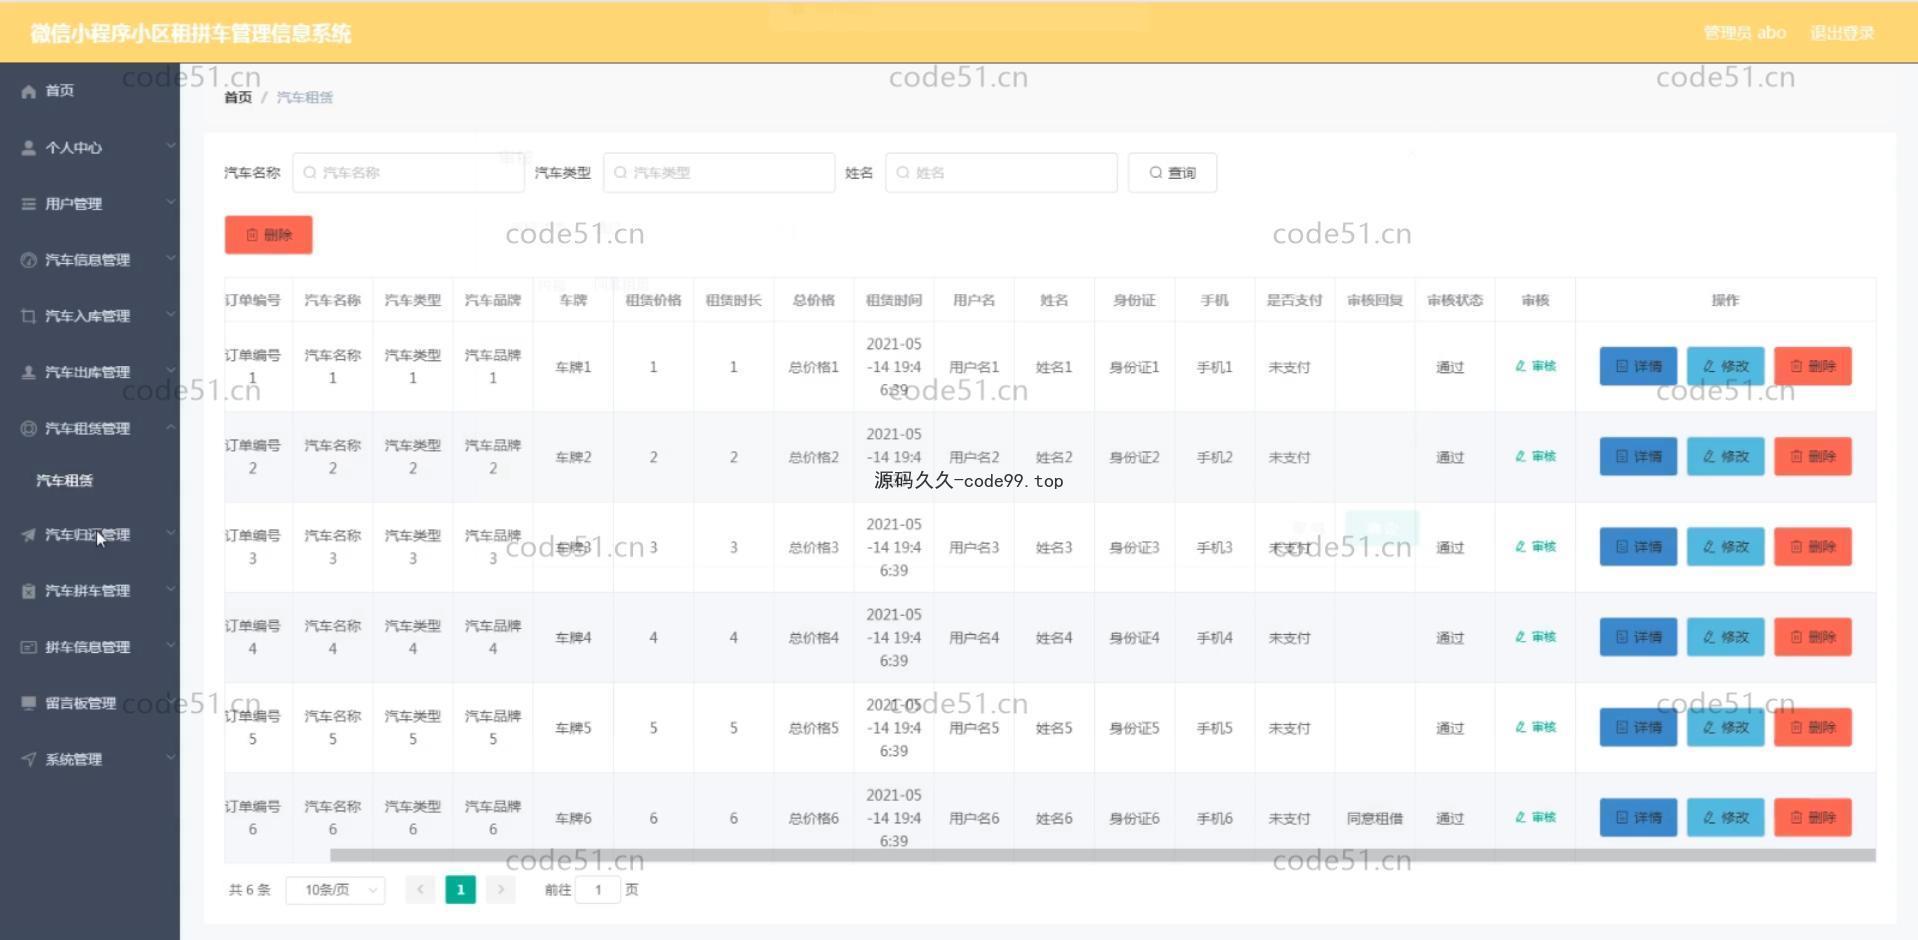The image size is (1918, 940).
Task: Click the 审核 edit icon for 订单编号4
Action: tap(1521, 637)
